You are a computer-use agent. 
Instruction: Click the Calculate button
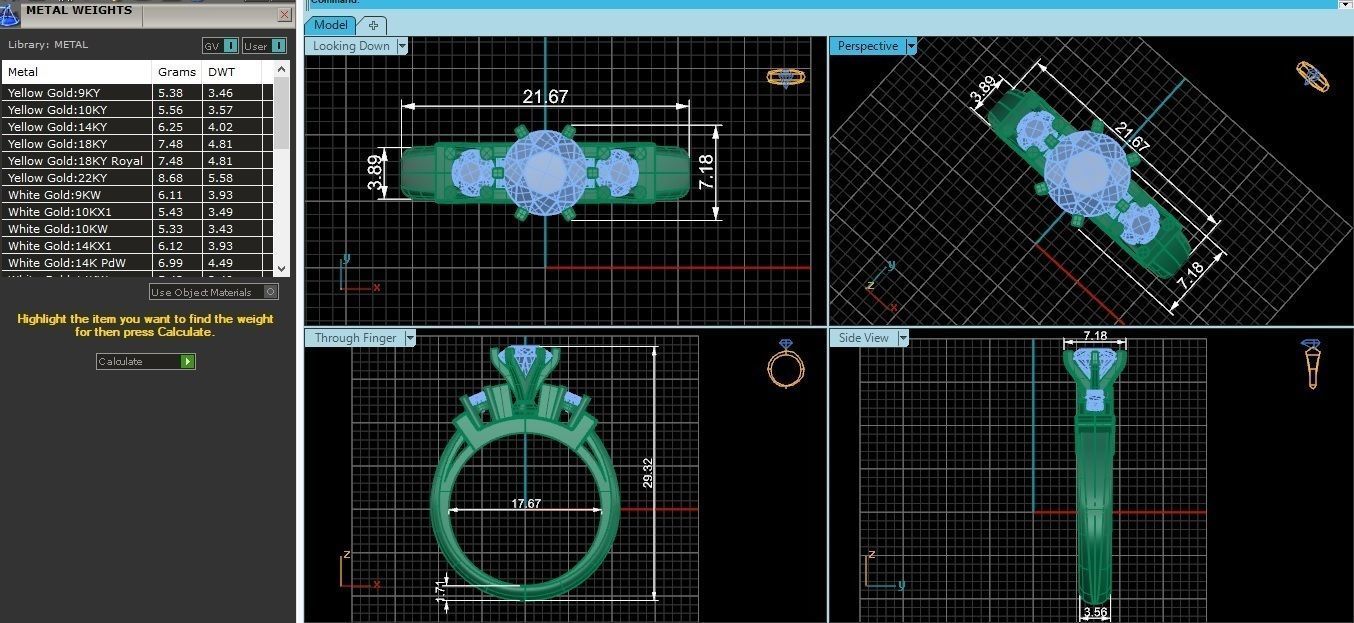point(146,361)
